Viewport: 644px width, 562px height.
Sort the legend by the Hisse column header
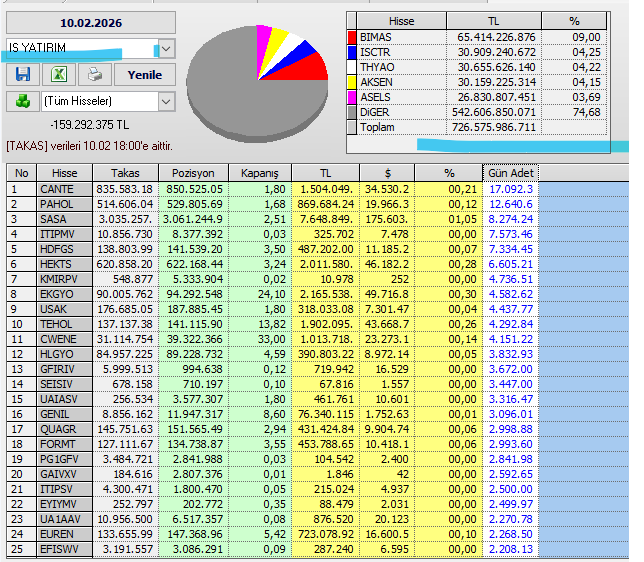click(x=401, y=21)
